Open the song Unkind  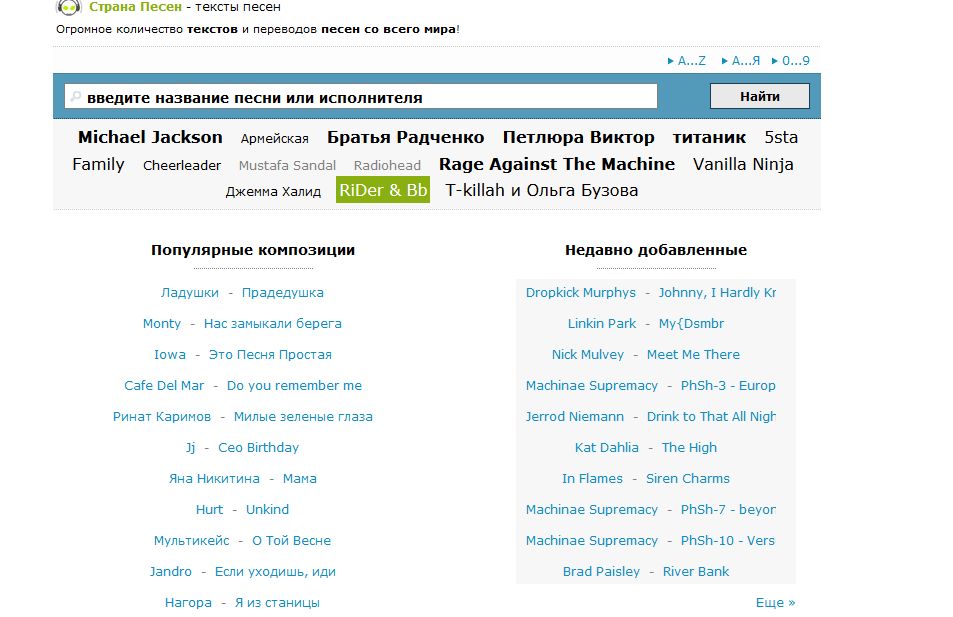267,509
